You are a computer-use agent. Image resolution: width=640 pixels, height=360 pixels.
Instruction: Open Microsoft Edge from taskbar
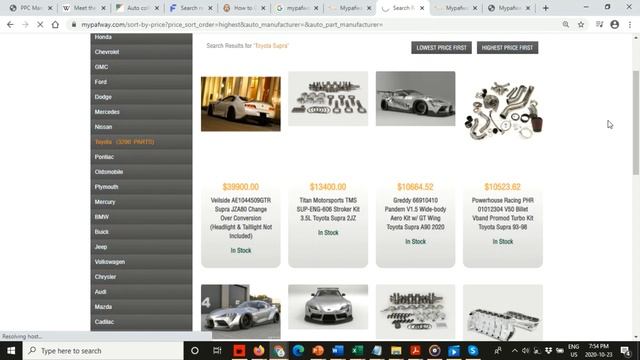[x=298, y=351]
